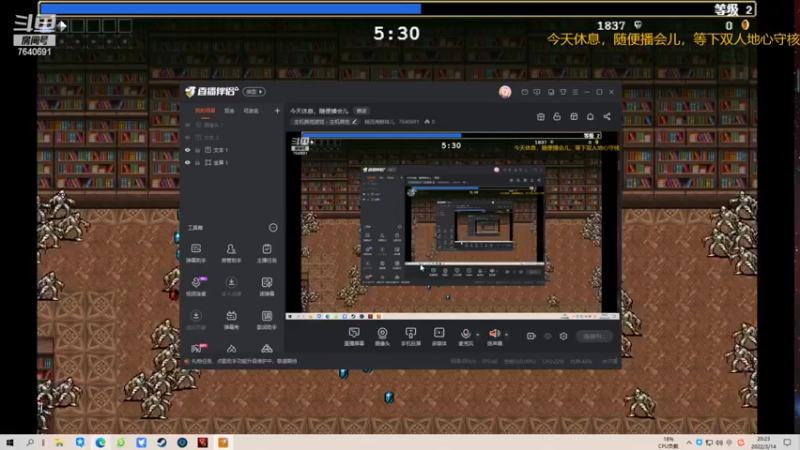Screen dimensions: 800x450
Task: Click the layout panel icon beside the bell
Action: pos(574,117)
